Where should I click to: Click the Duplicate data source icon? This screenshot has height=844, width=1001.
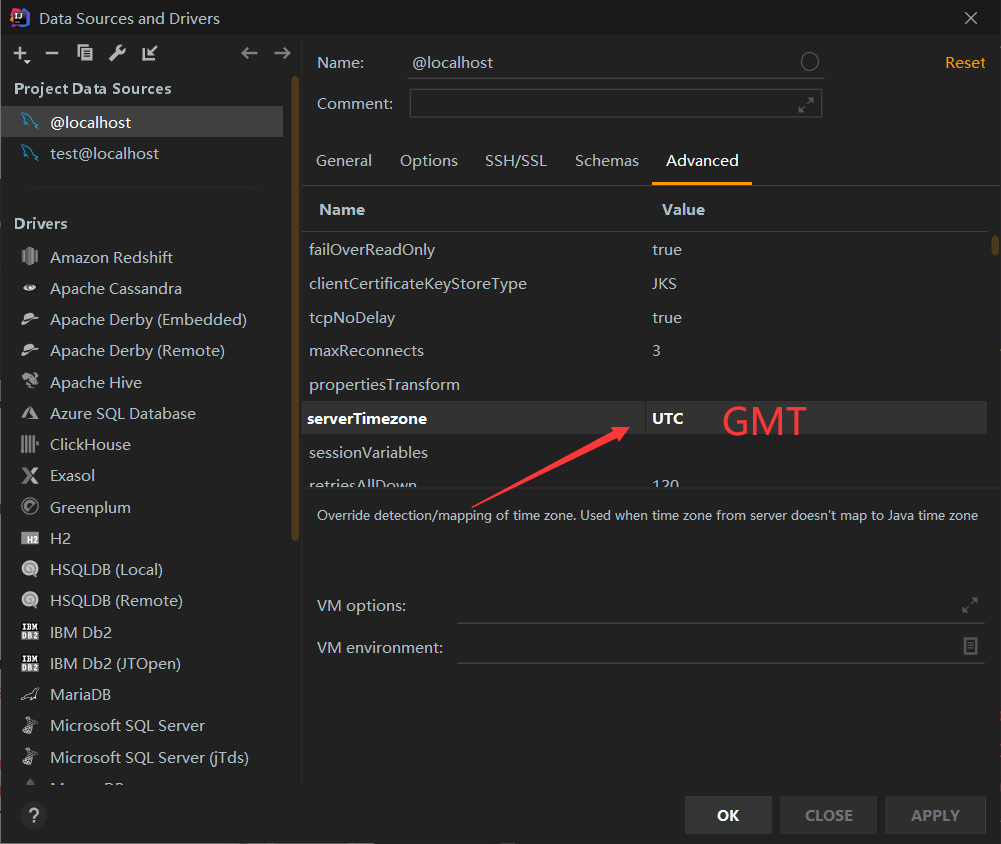pyautogui.click(x=84, y=53)
